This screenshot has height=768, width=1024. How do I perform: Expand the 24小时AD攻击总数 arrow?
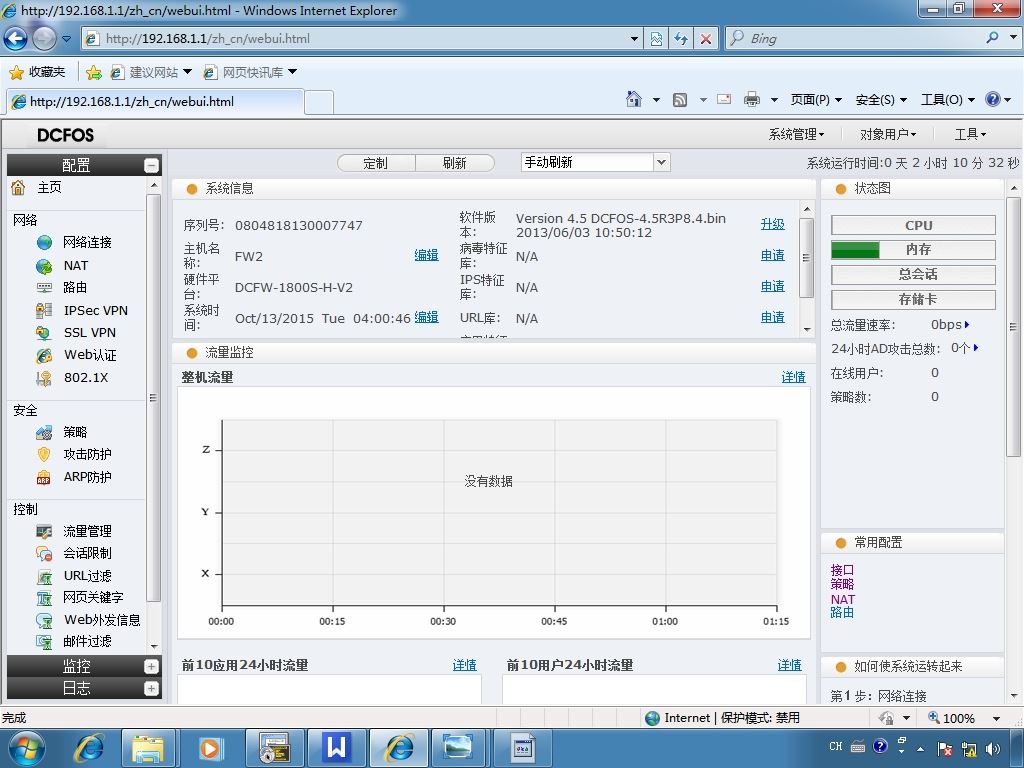click(976, 348)
